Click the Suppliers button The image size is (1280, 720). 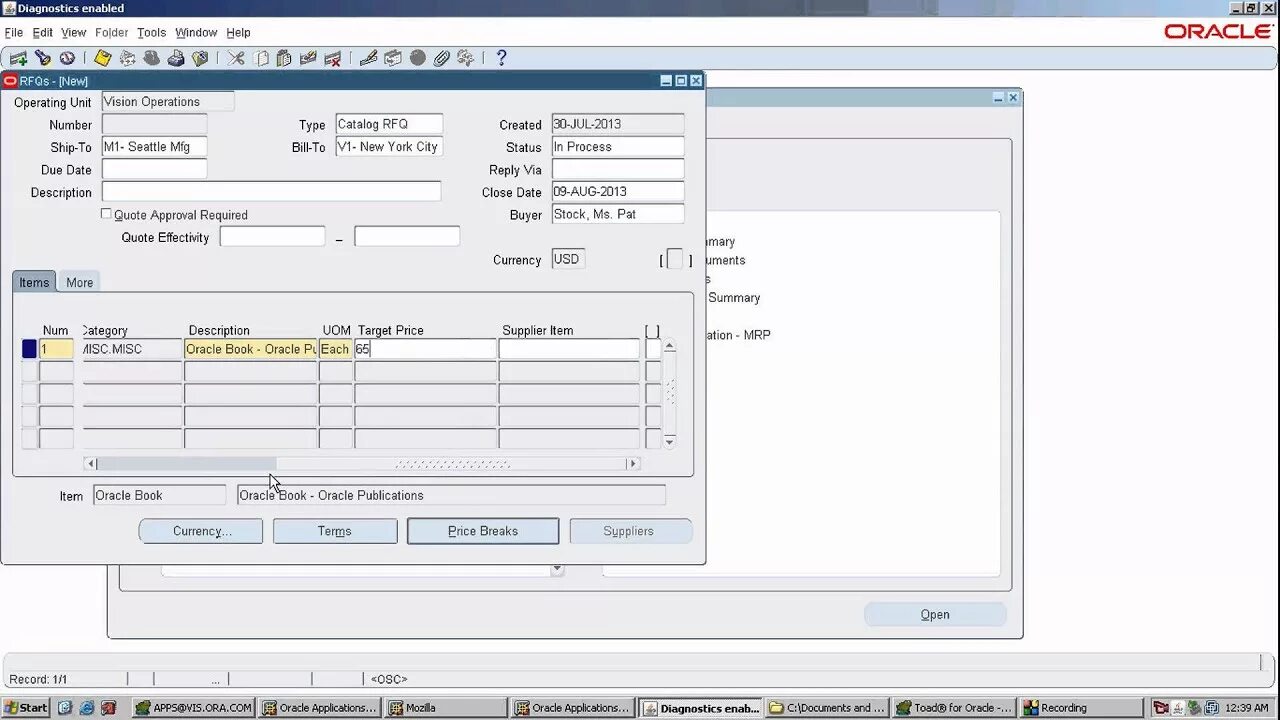(629, 531)
